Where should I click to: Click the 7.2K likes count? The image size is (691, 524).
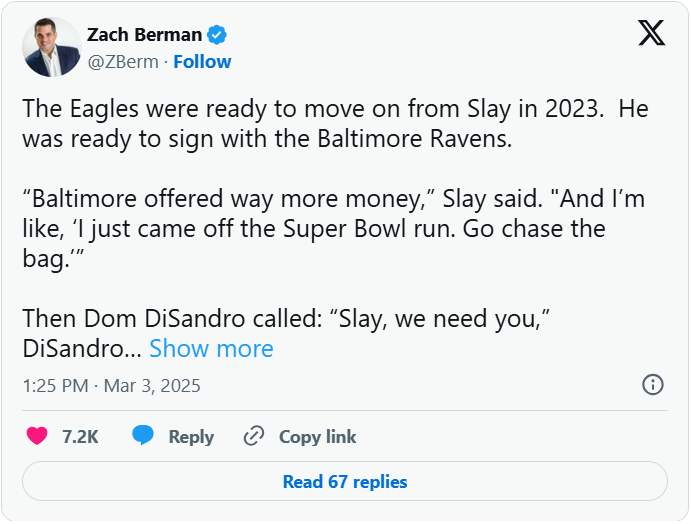click(80, 436)
